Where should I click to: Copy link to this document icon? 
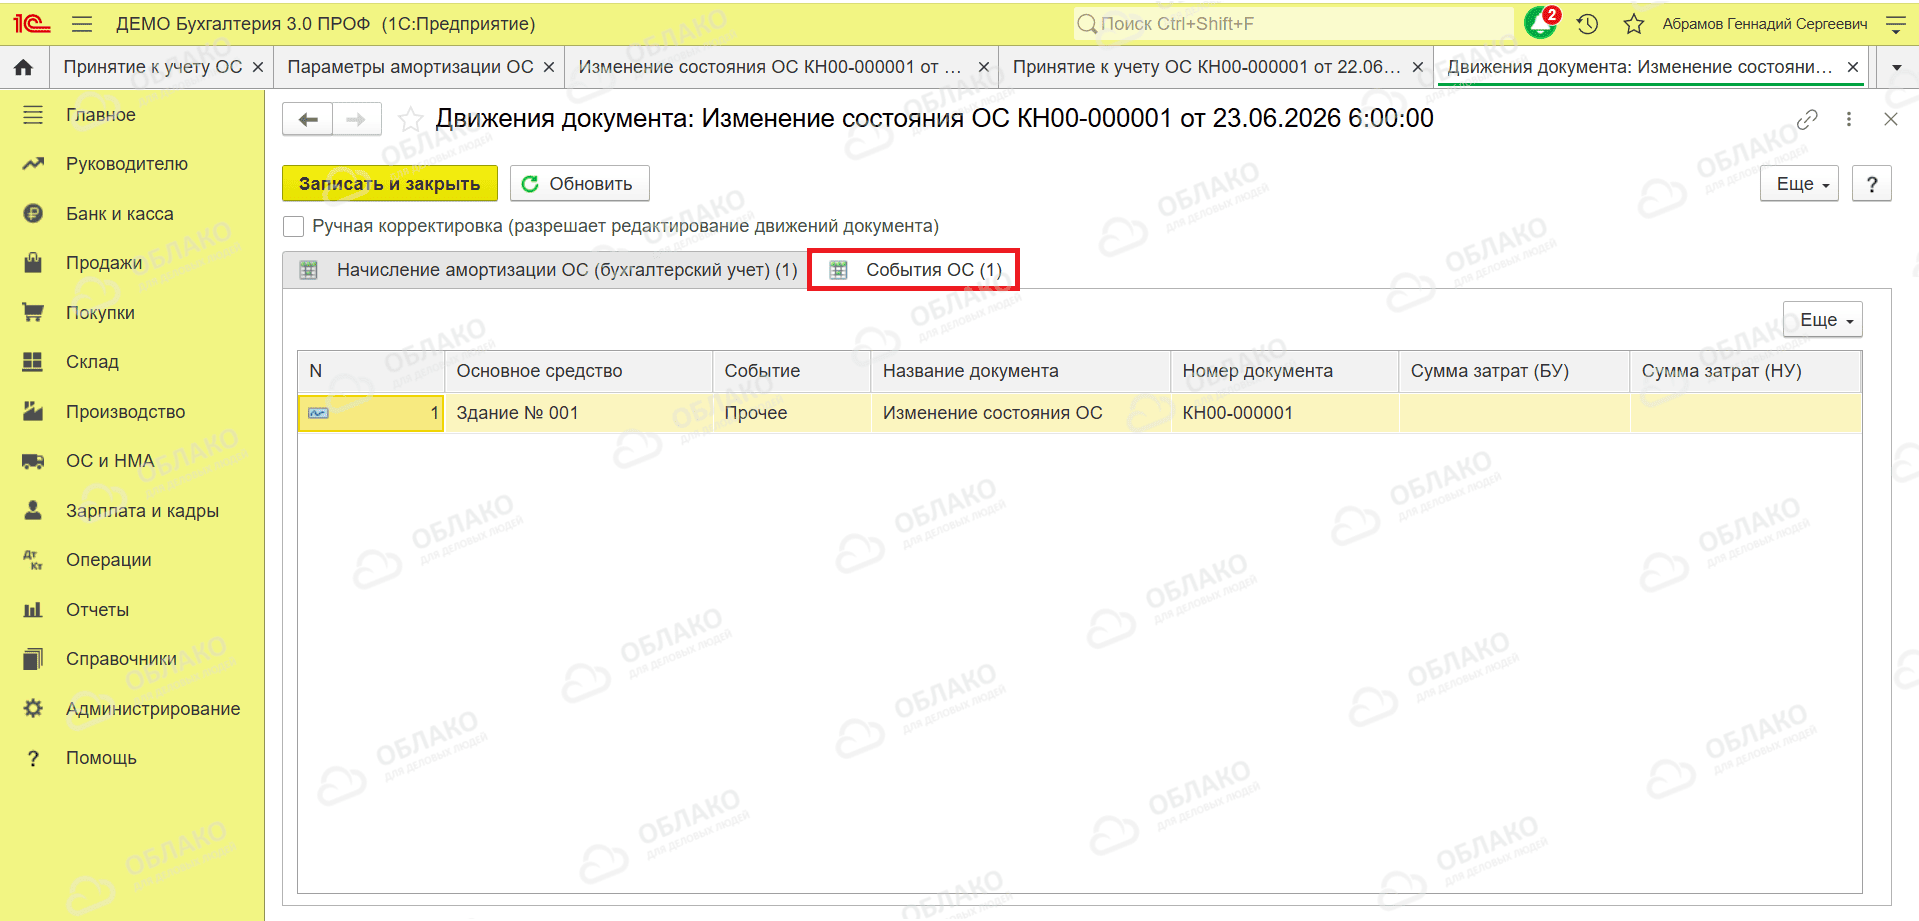[1807, 119]
